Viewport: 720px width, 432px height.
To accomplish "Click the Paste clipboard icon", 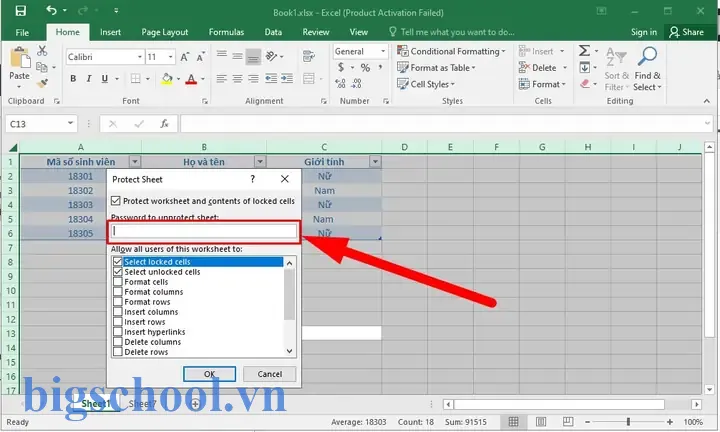I will (x=20, y=59).
